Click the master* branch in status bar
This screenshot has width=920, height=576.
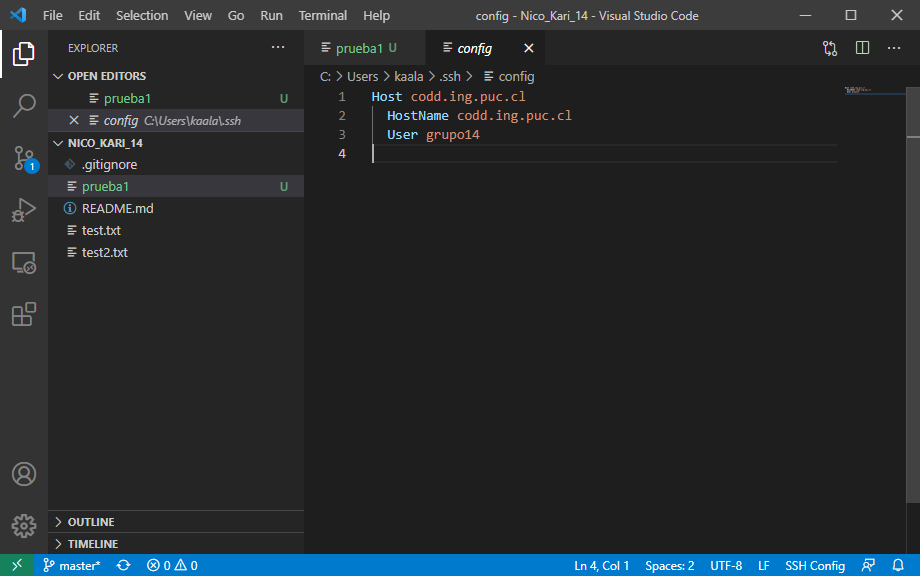[72, 565]
